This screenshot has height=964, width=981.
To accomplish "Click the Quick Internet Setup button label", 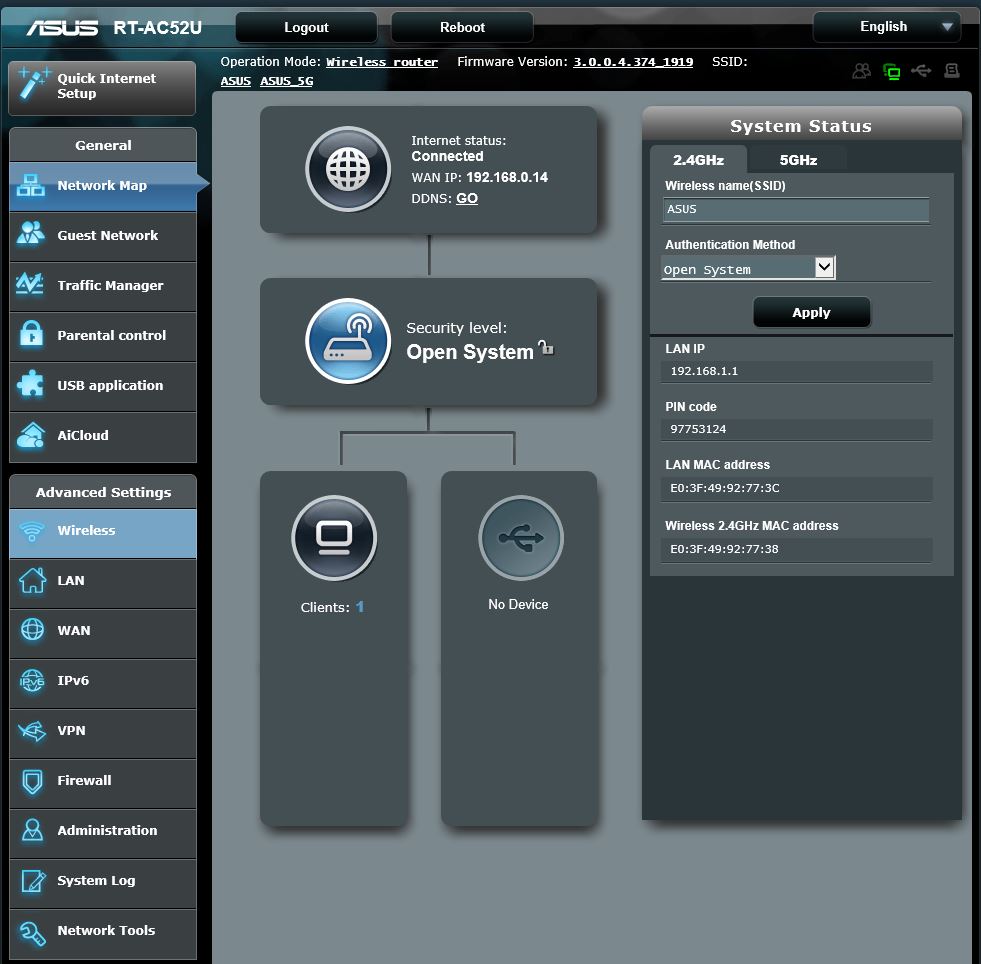I will (x=106, y=86).
